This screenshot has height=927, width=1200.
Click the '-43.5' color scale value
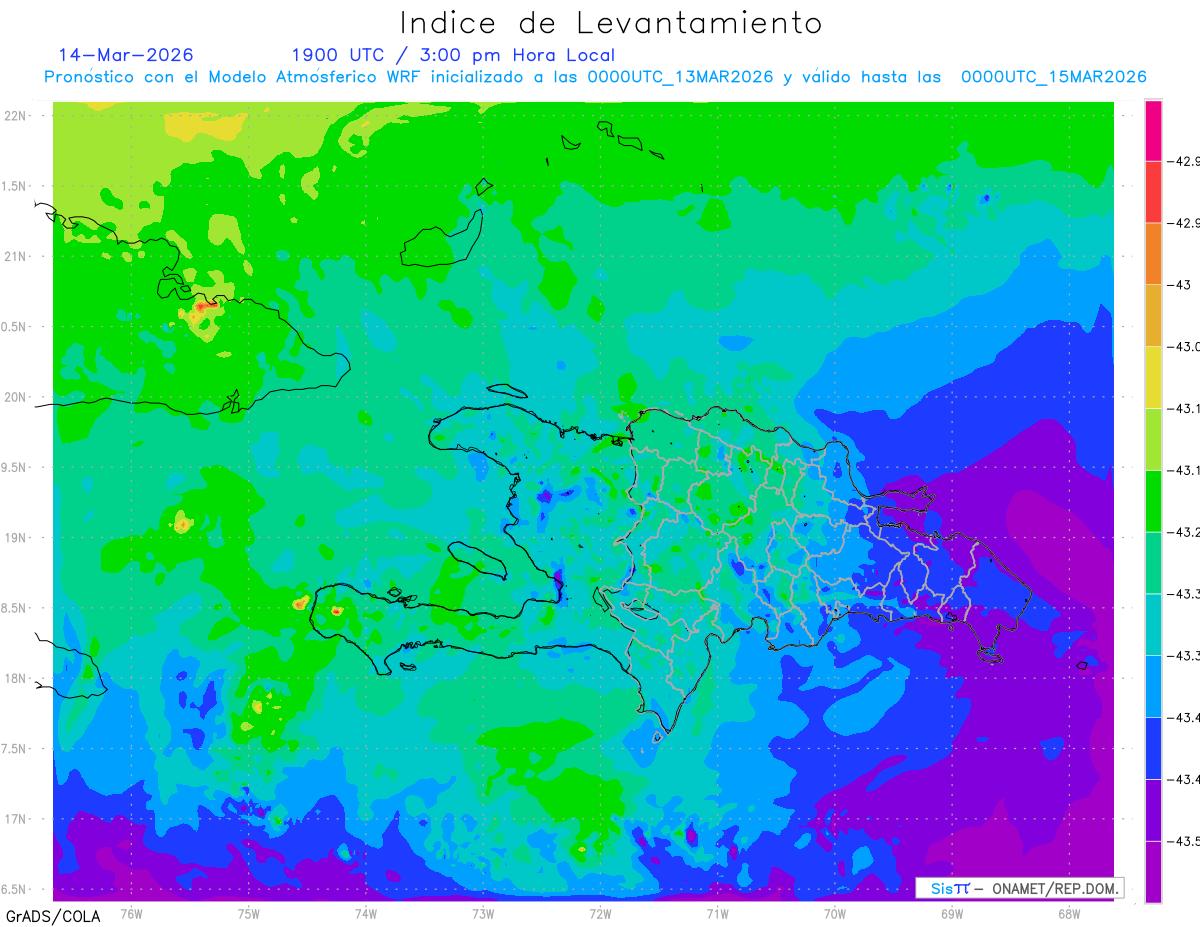coord(1185,841)
